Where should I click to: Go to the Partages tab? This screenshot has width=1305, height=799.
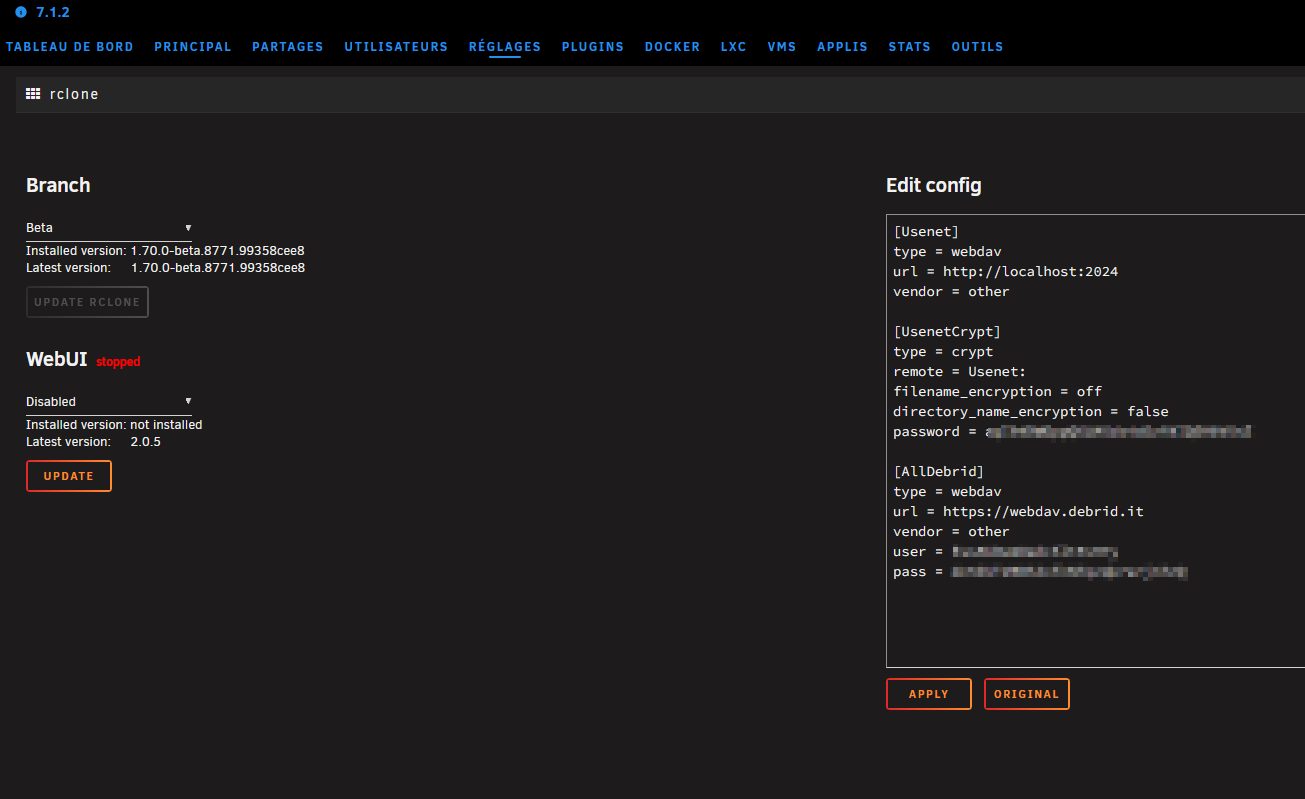pyautogui.click(x=288, y=47)
